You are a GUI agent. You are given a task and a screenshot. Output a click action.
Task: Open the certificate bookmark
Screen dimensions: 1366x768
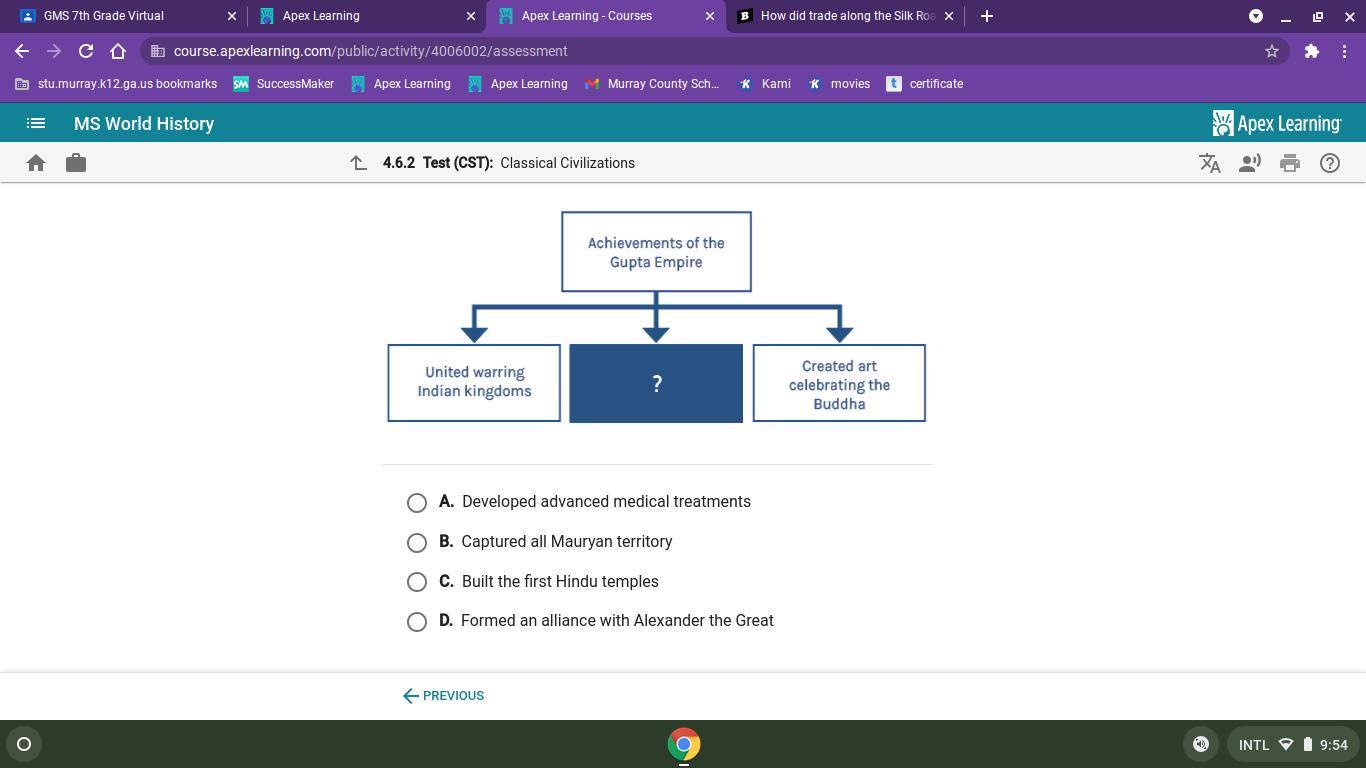click(925, 84)
